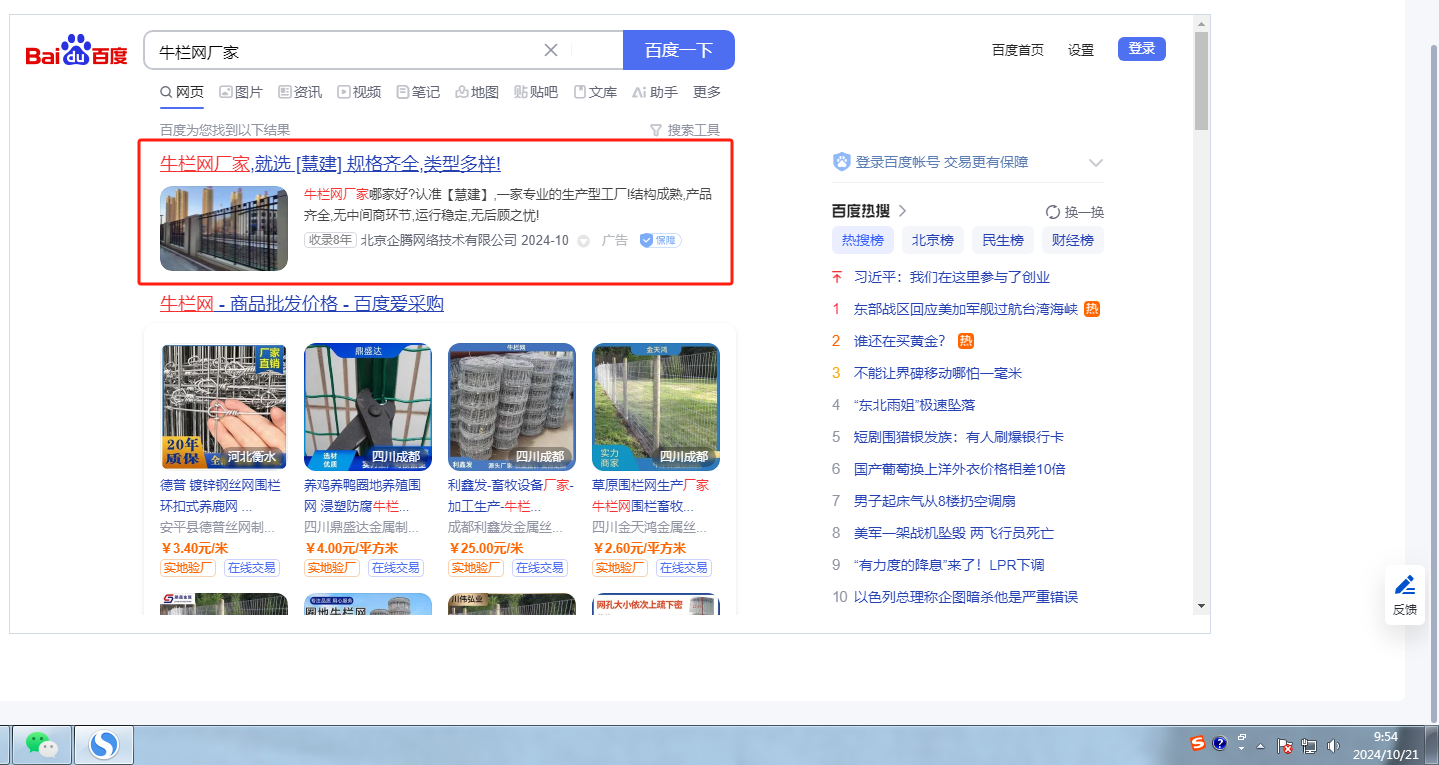Open WeChat from the taskbar
The width and height of the screenshot is (1439, 765).
41,744
